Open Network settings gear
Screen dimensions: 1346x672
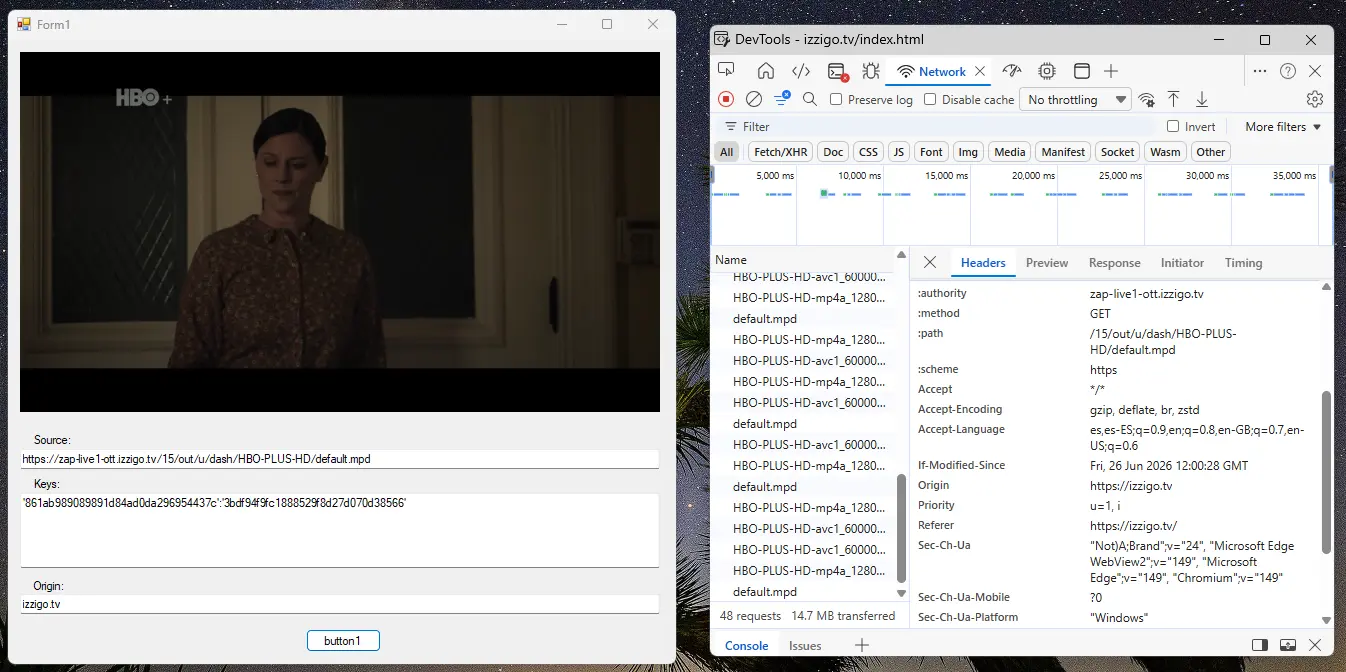point(1315,99)
